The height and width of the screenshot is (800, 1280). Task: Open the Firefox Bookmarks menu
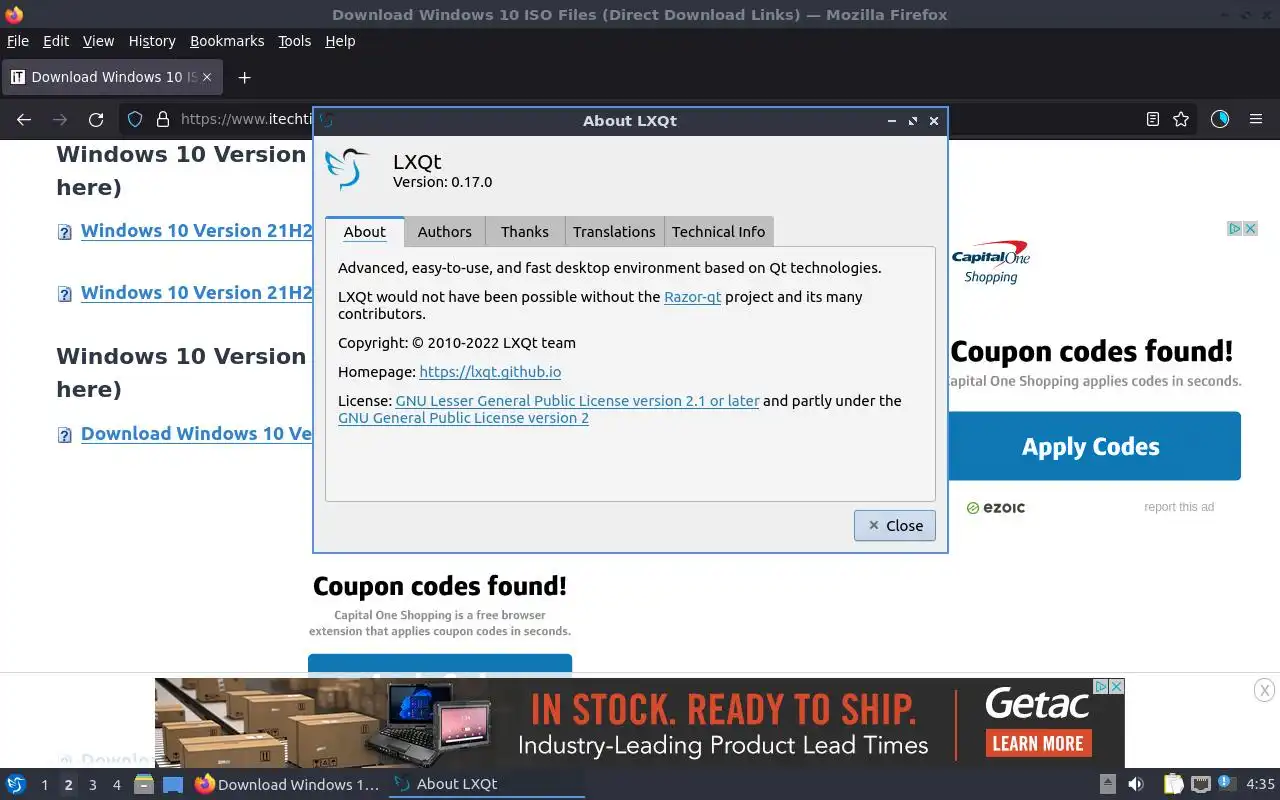227,41
